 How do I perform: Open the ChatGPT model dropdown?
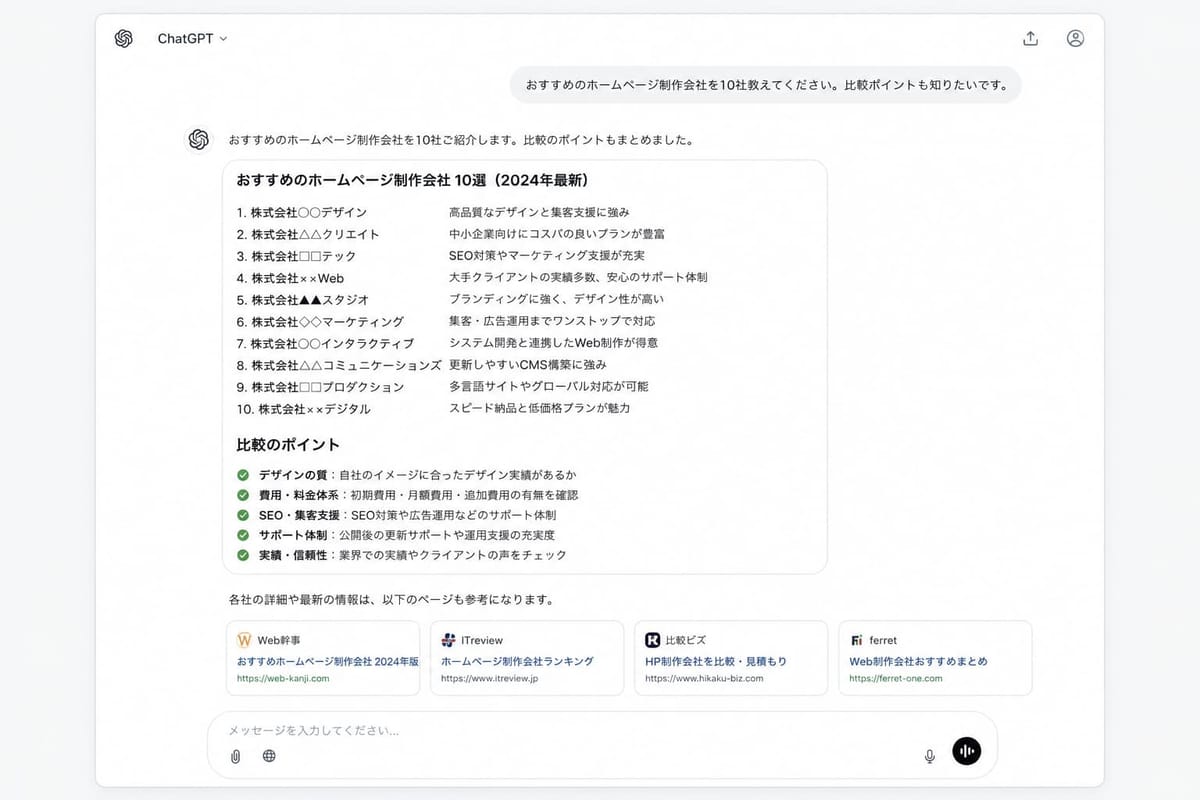coord(192,39)
